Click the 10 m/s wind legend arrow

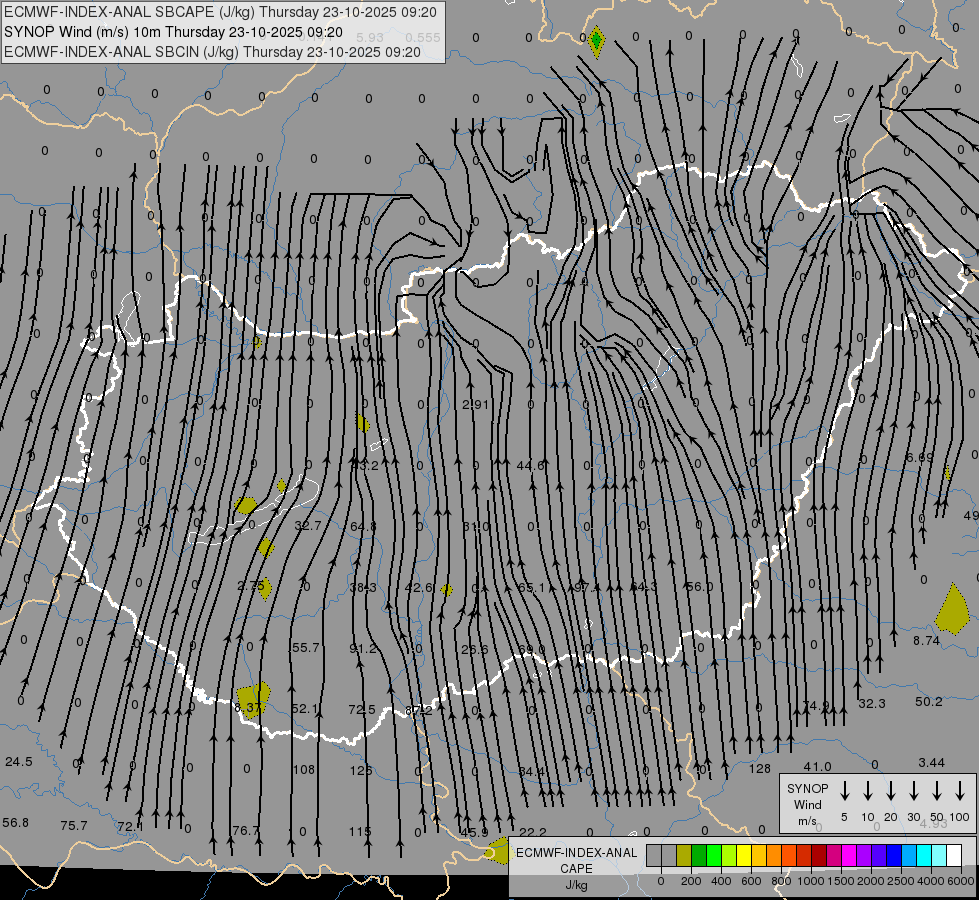pyautogui.click(x=867, y=791)
